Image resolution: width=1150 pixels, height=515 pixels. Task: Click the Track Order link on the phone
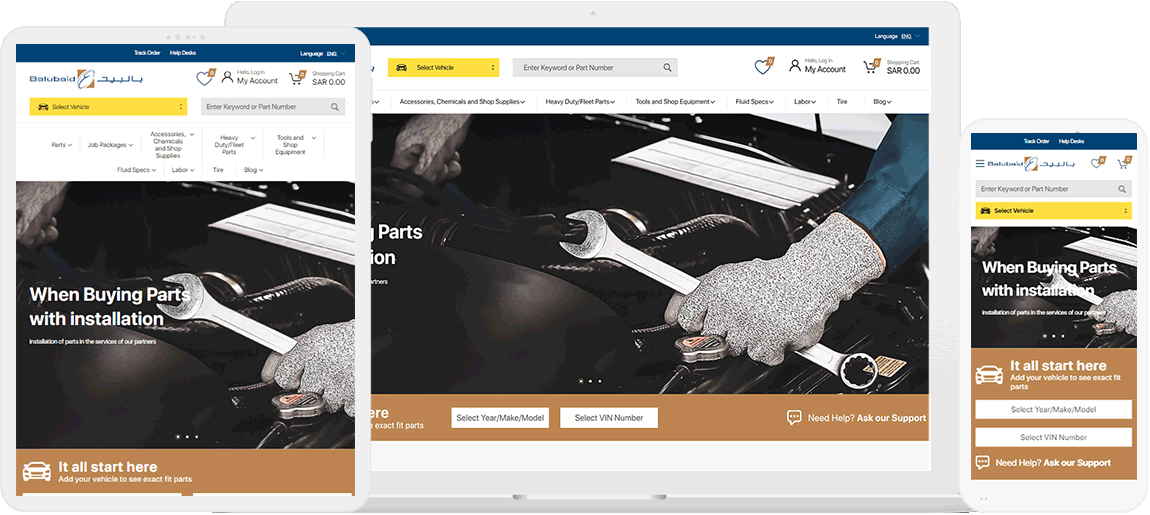[1037, 142]
